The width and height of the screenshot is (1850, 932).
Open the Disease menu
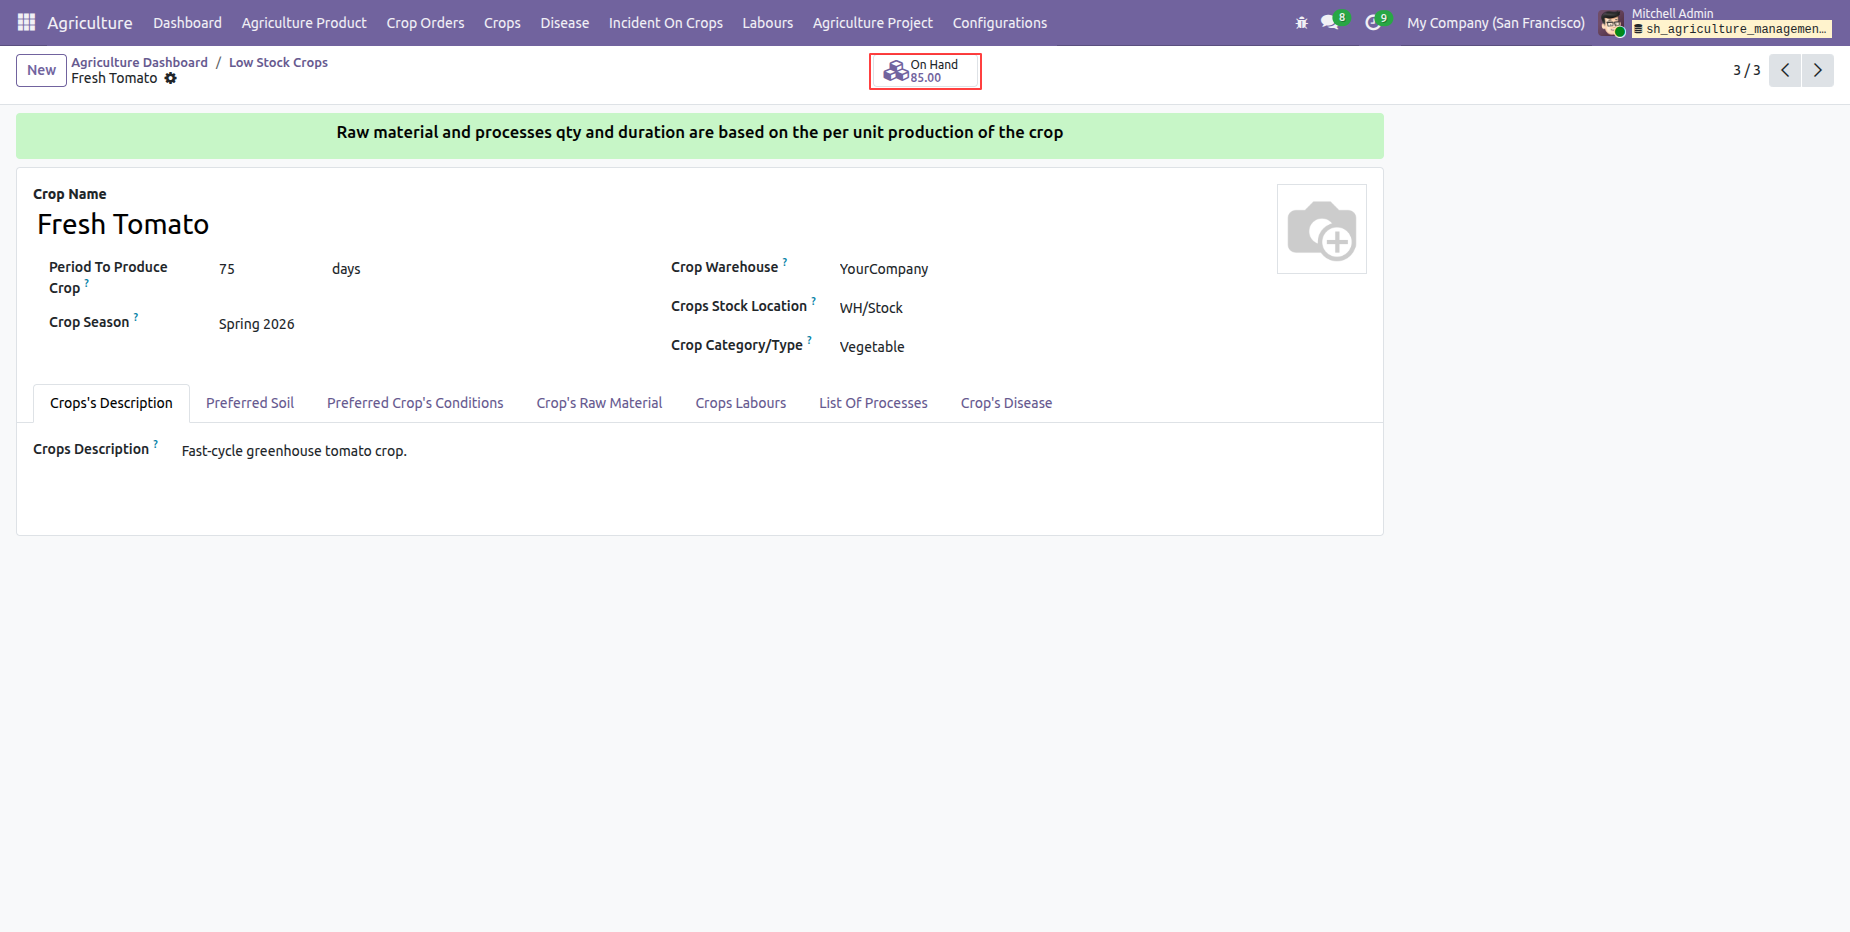[x=564, y=22]
